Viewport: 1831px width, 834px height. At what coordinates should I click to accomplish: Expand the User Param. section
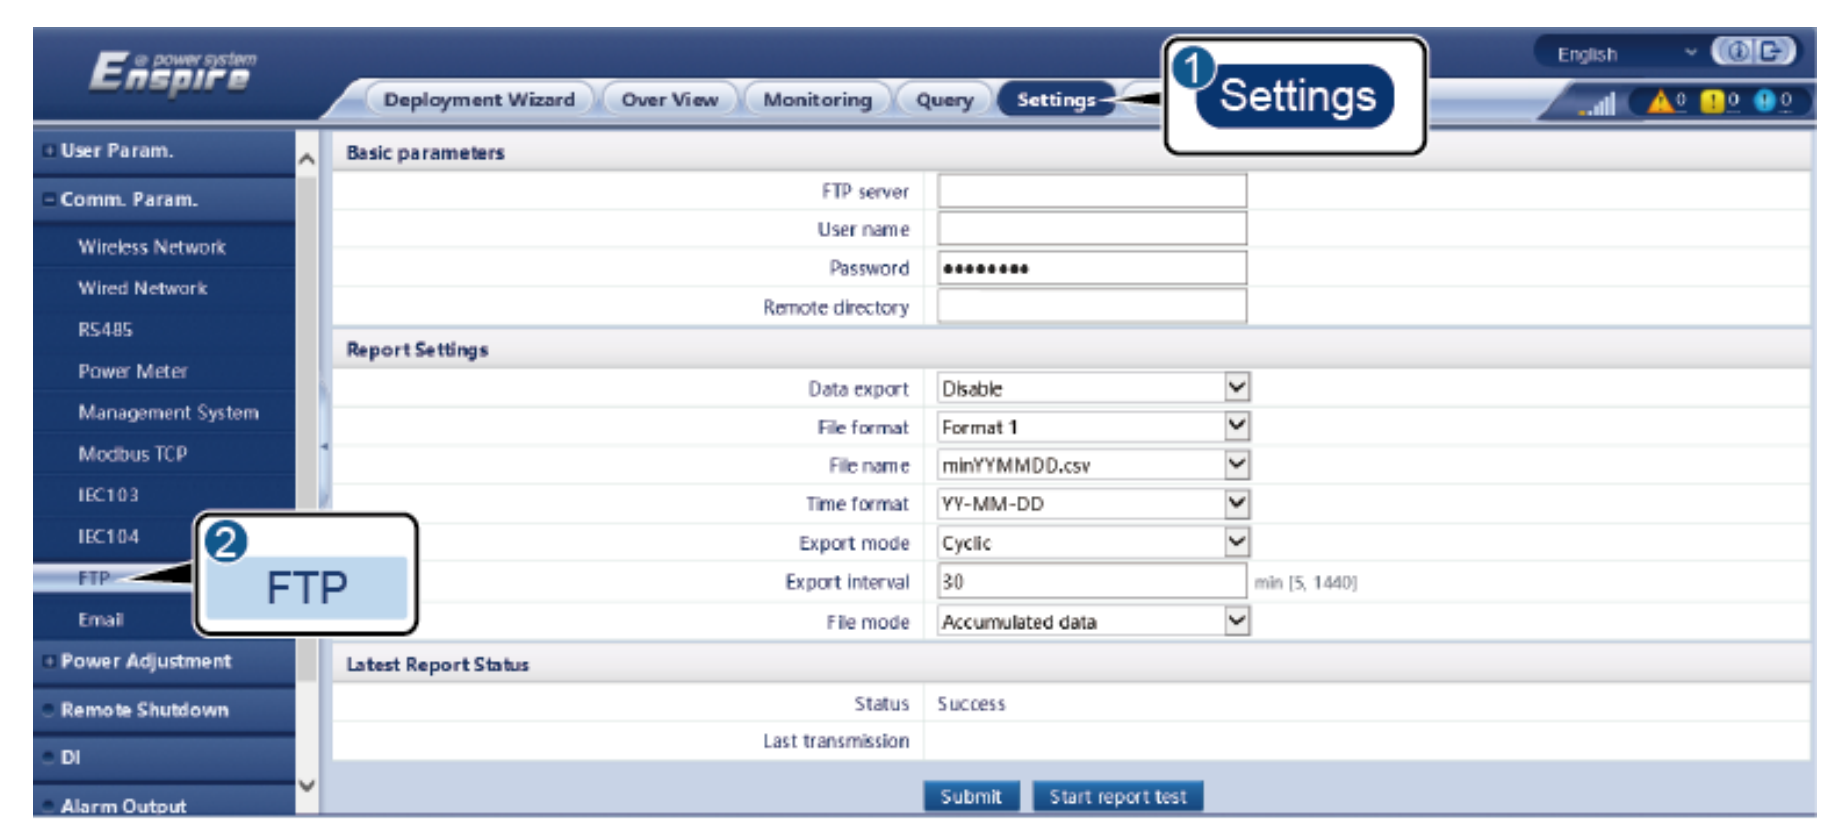(164, 151)
